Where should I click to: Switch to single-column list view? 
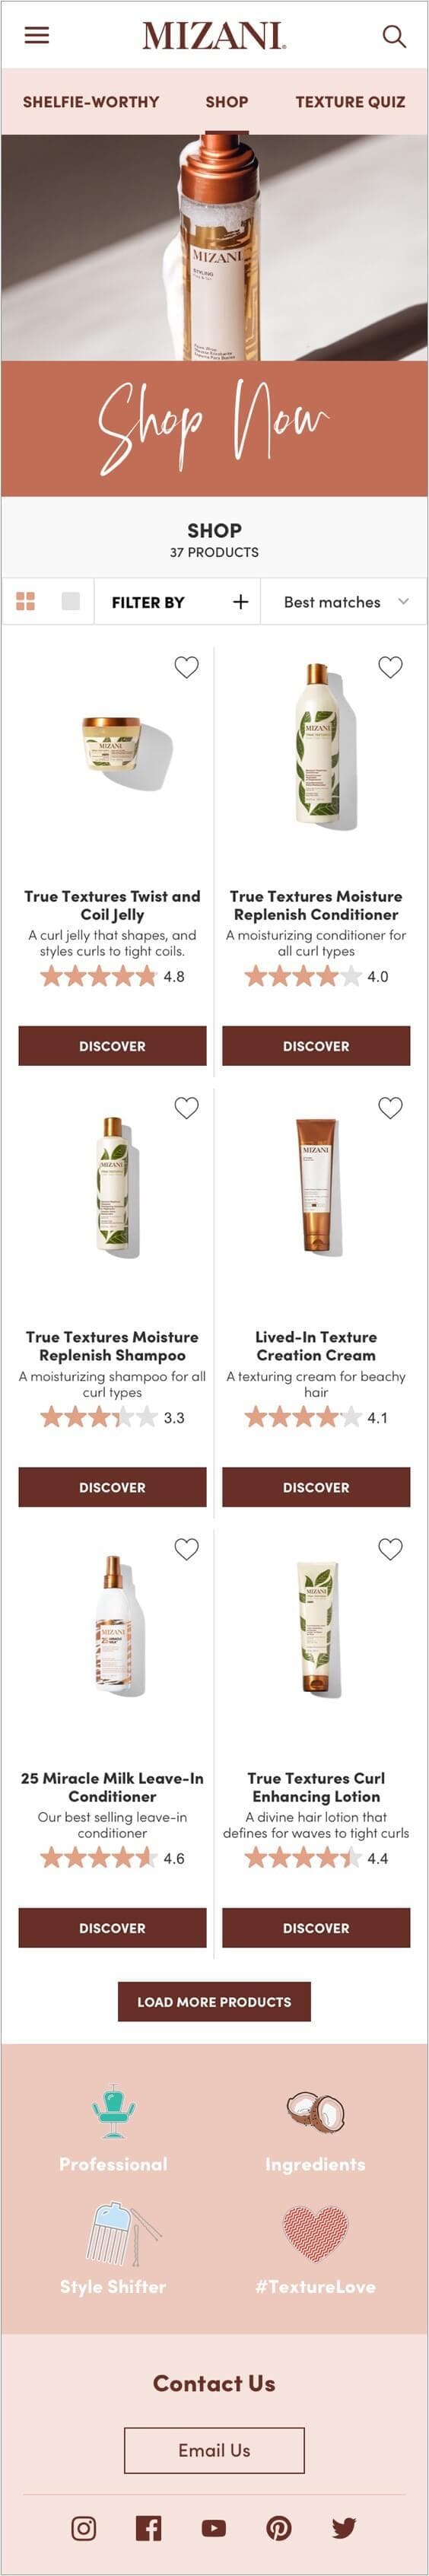point(71,601)
